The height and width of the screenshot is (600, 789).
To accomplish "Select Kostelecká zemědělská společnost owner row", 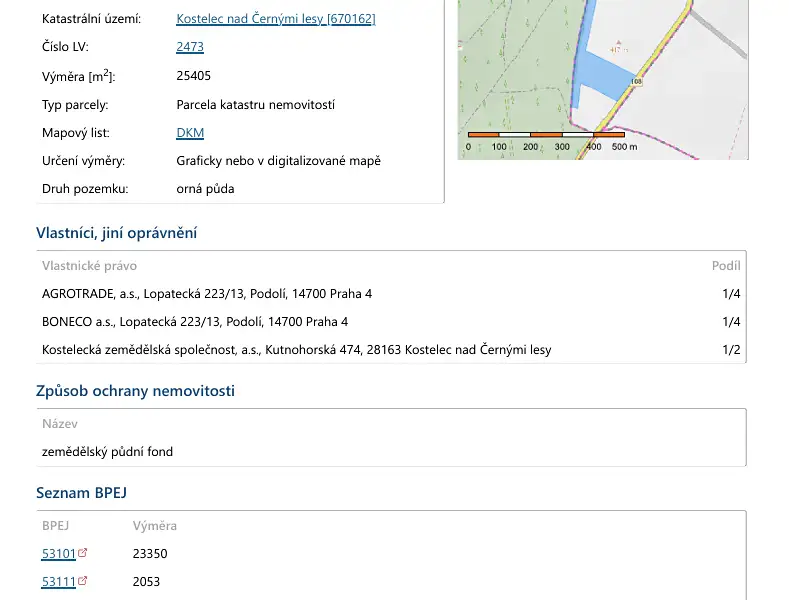I will point(391,350).
